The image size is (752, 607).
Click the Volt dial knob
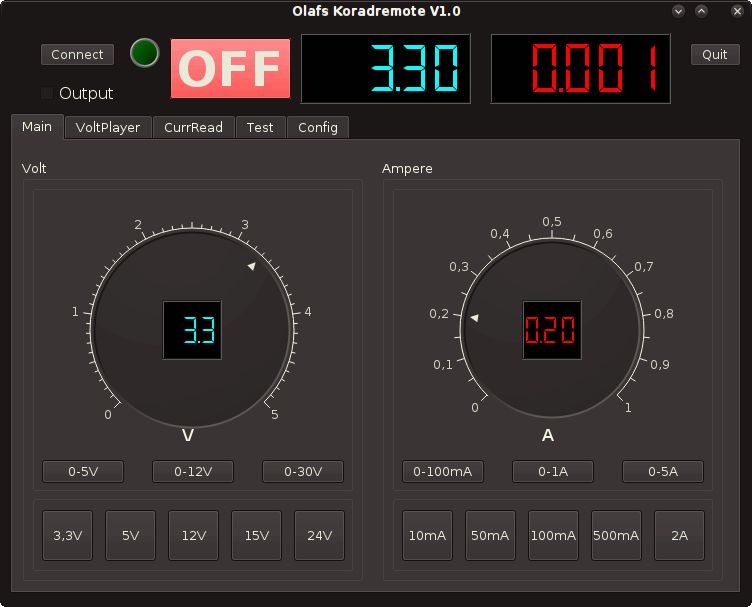point(192,330)
